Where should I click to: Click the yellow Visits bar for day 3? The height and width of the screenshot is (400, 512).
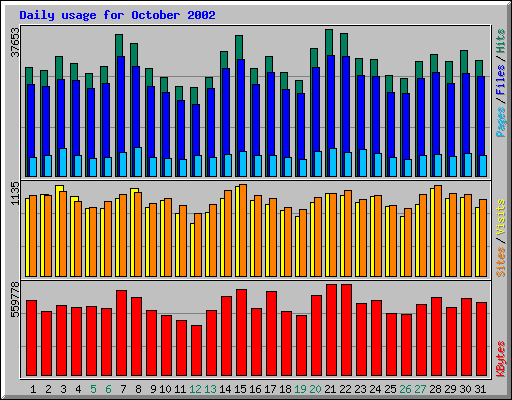pyautogui.click(x=58, y=231)
